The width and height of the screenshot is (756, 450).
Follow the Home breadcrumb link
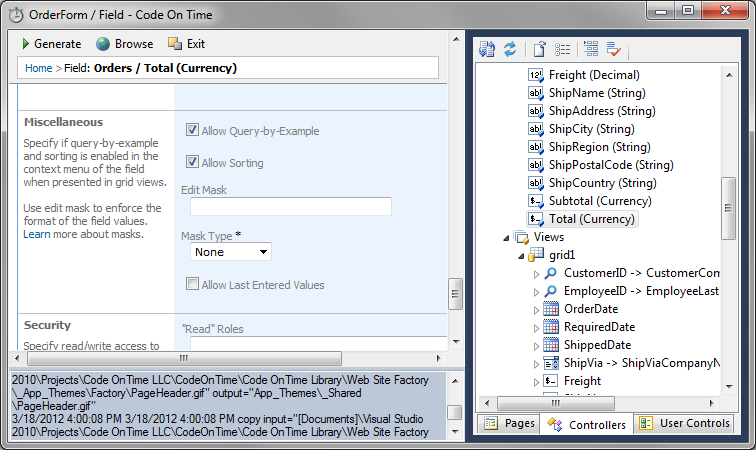[x=39, y=68]
